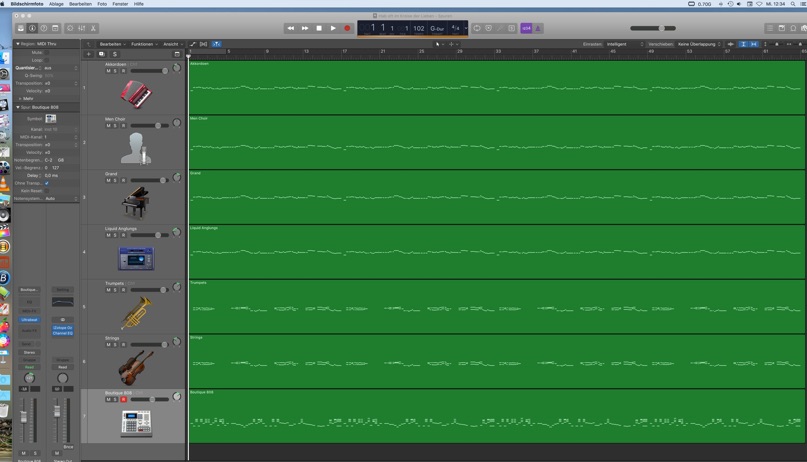Screen dimensions: 807x462
Task: Expand the Mehr section triangle
Action: click(x=20, y=98)
